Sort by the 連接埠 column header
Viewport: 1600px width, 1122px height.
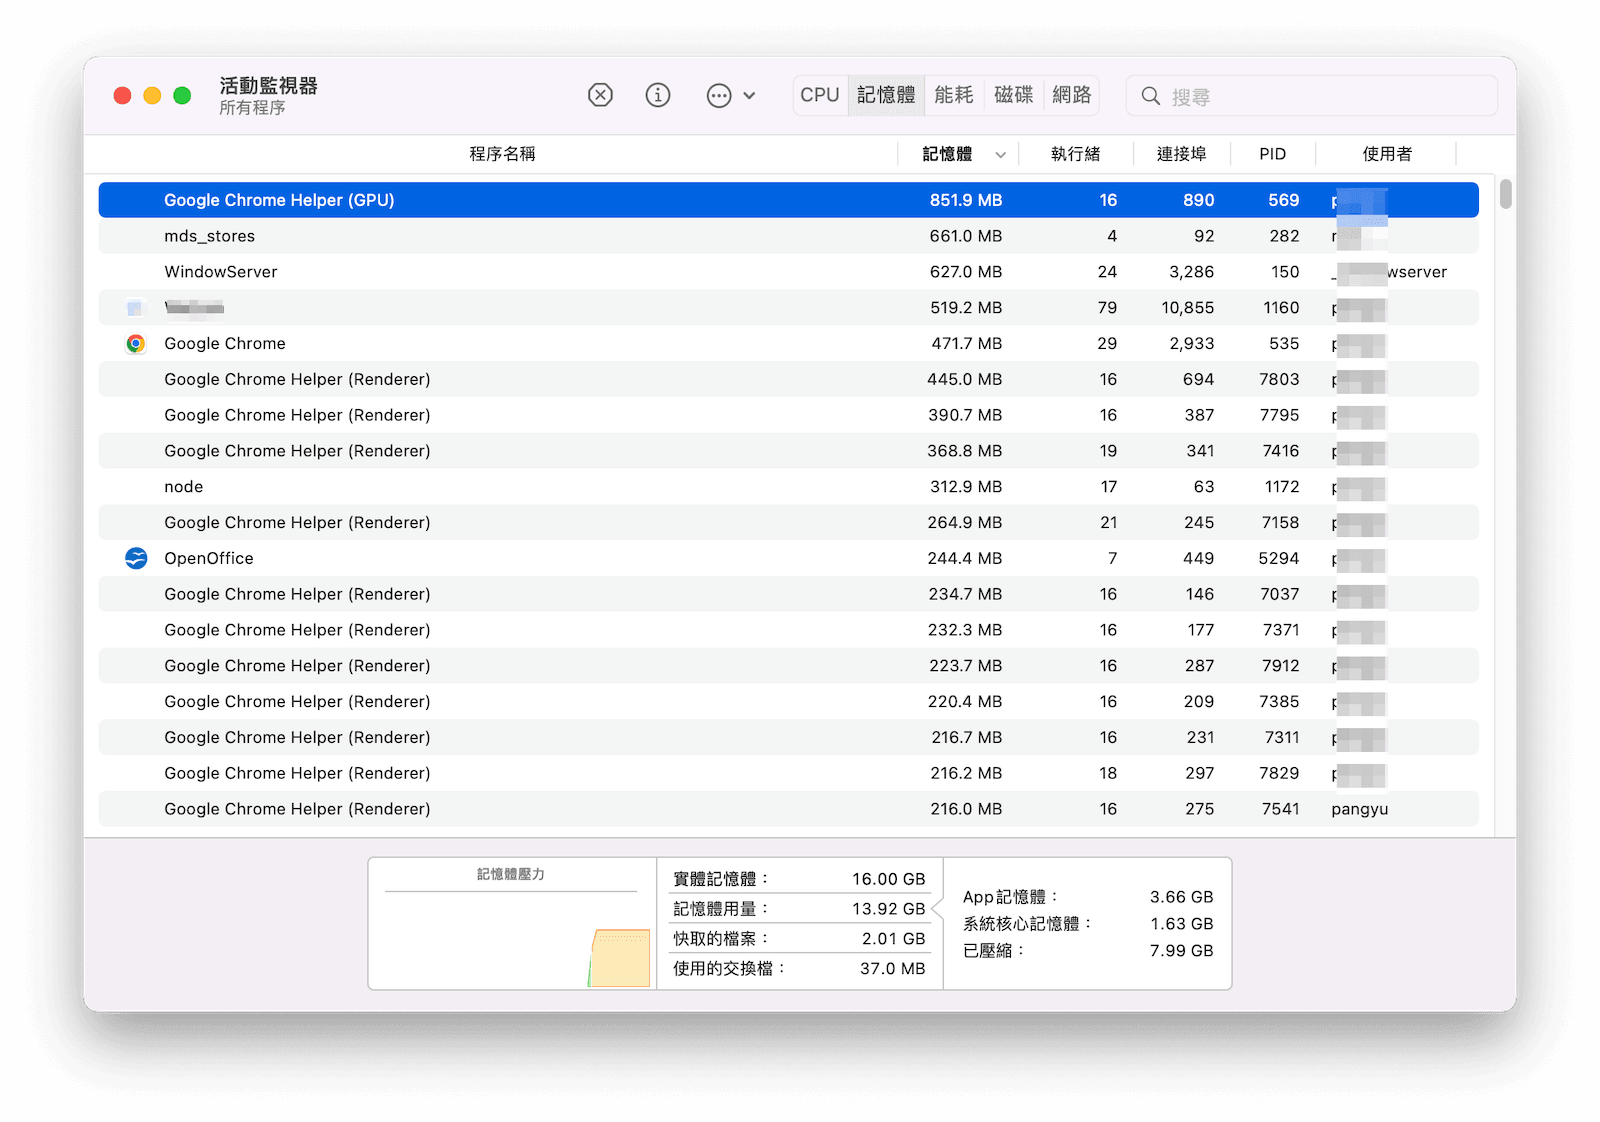coord(1182,154)
